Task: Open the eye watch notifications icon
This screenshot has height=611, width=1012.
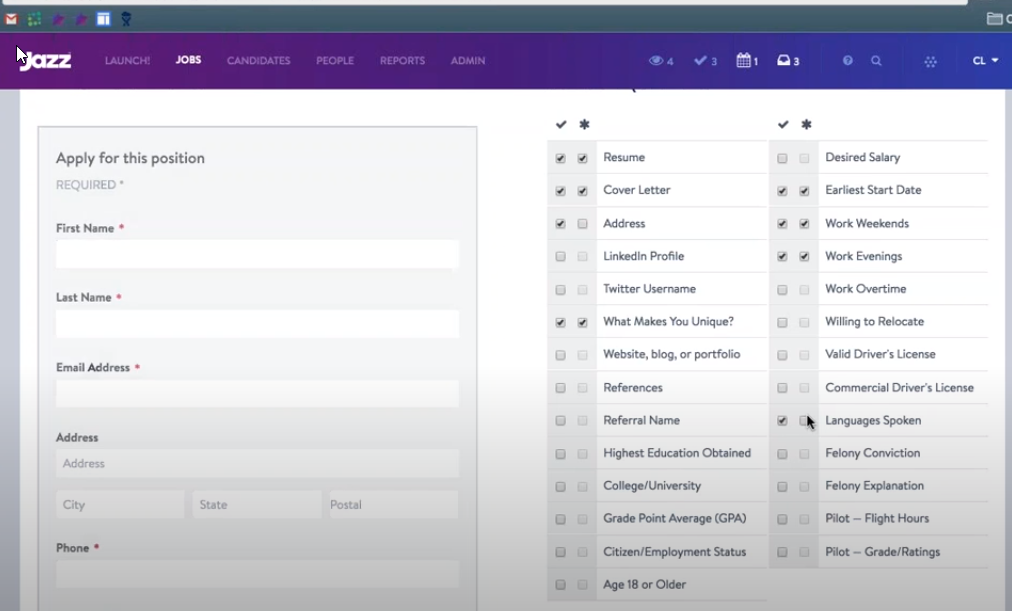Action: tap(656, 61)
